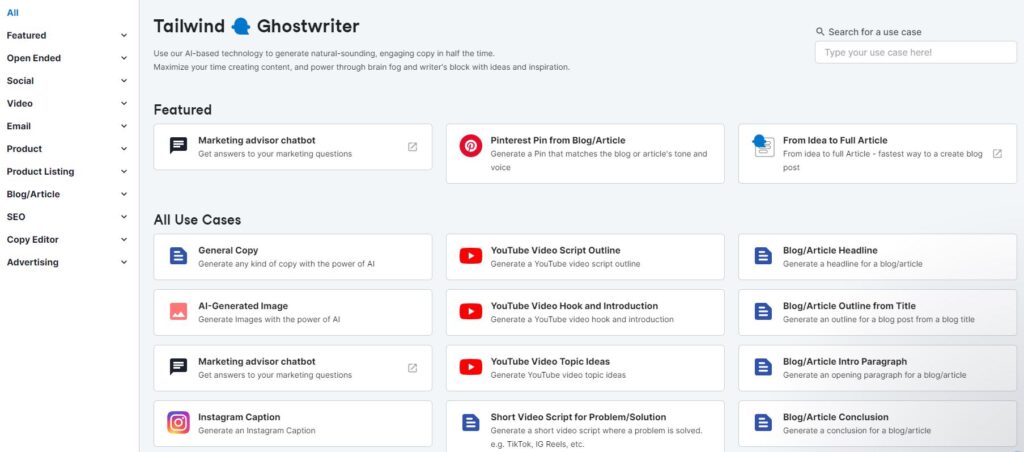Select the Featured sidebar category
The image size is (1024, 452).
(26, 35)
